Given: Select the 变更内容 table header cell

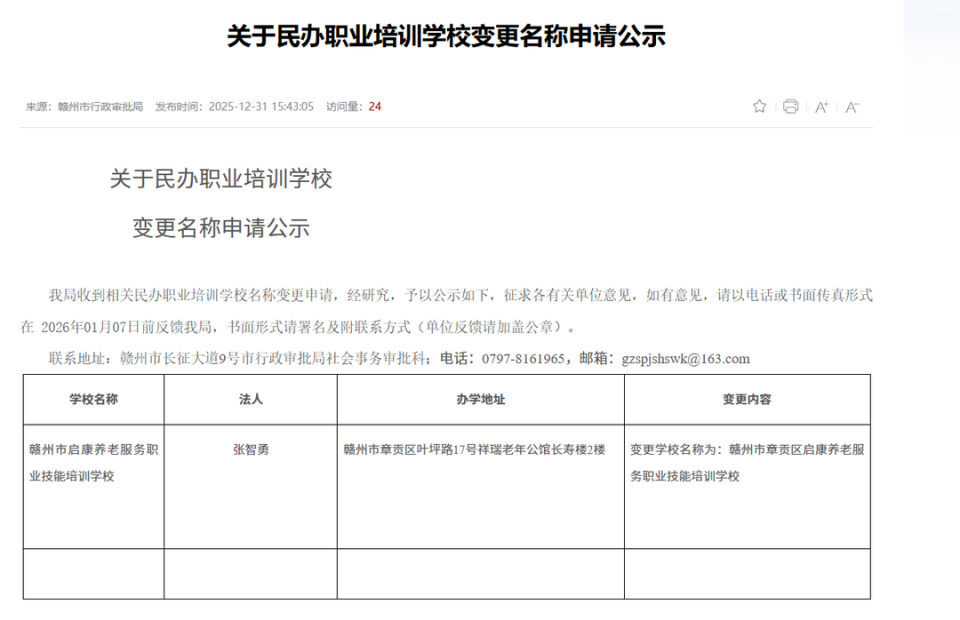Looking at the screenshot, I should pos(748,400).
